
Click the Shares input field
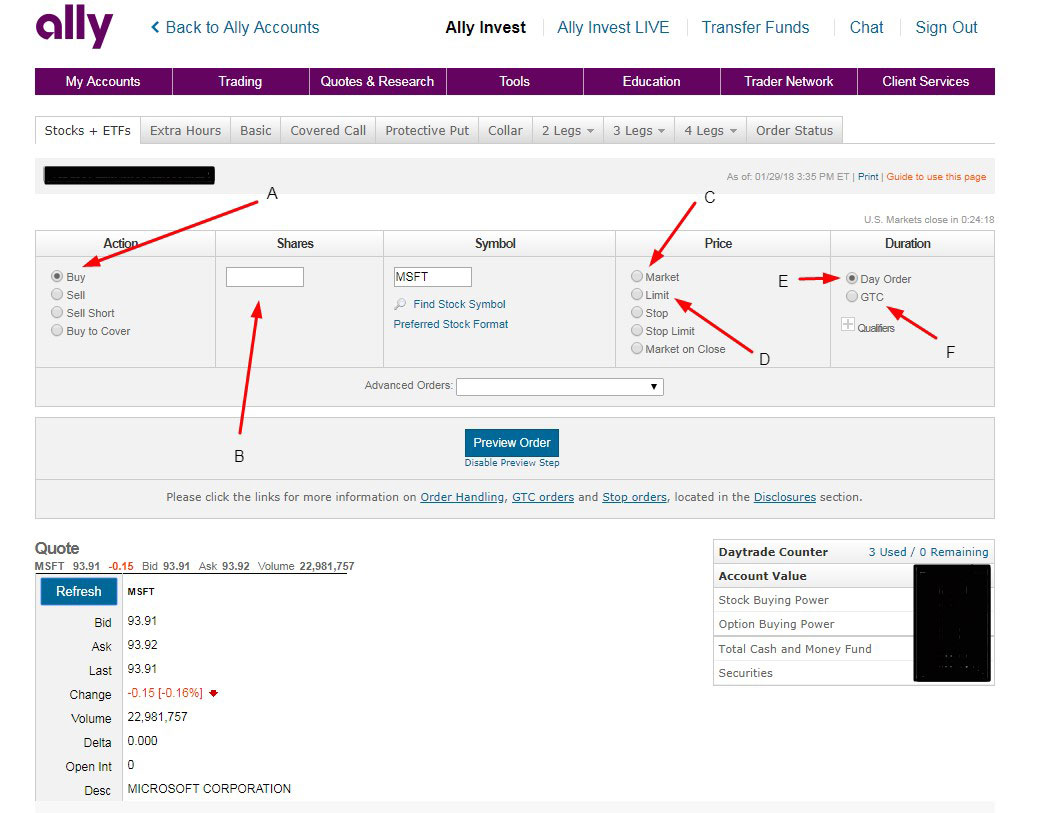click(265, 277)
